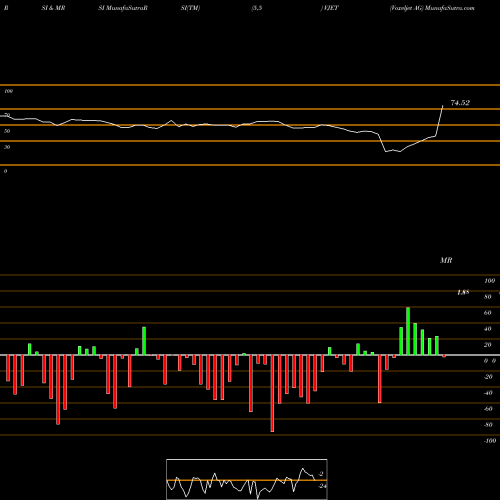
Task: Click the 40 label on MR axis
Action: (488, 329)
